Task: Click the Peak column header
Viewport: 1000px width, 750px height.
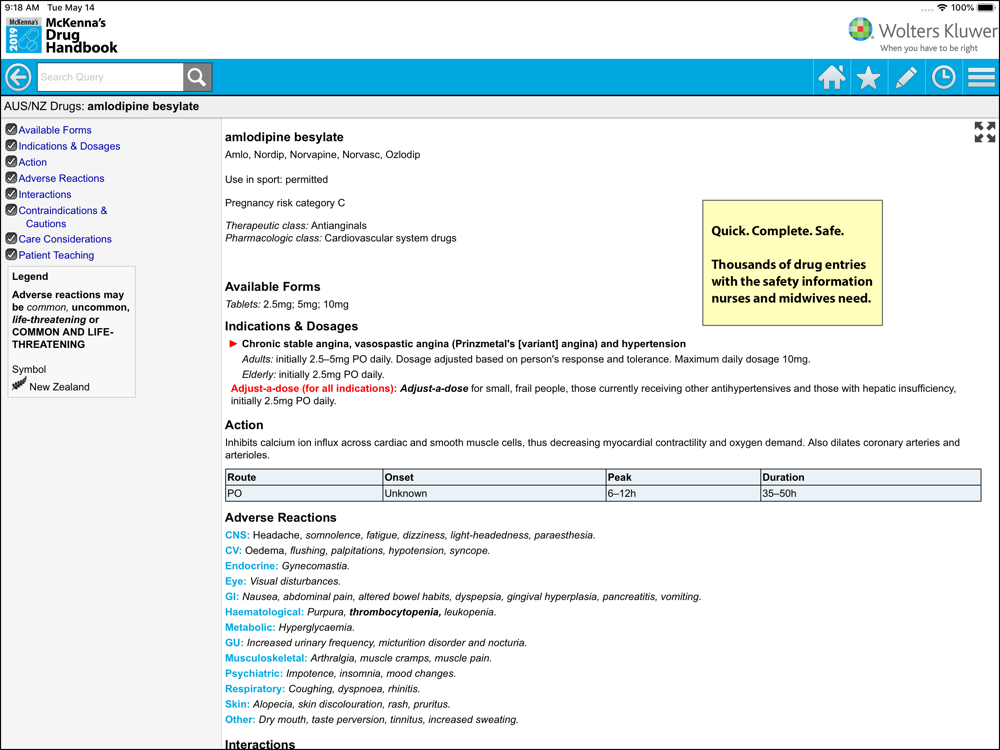Action: [x=683, y=477]
